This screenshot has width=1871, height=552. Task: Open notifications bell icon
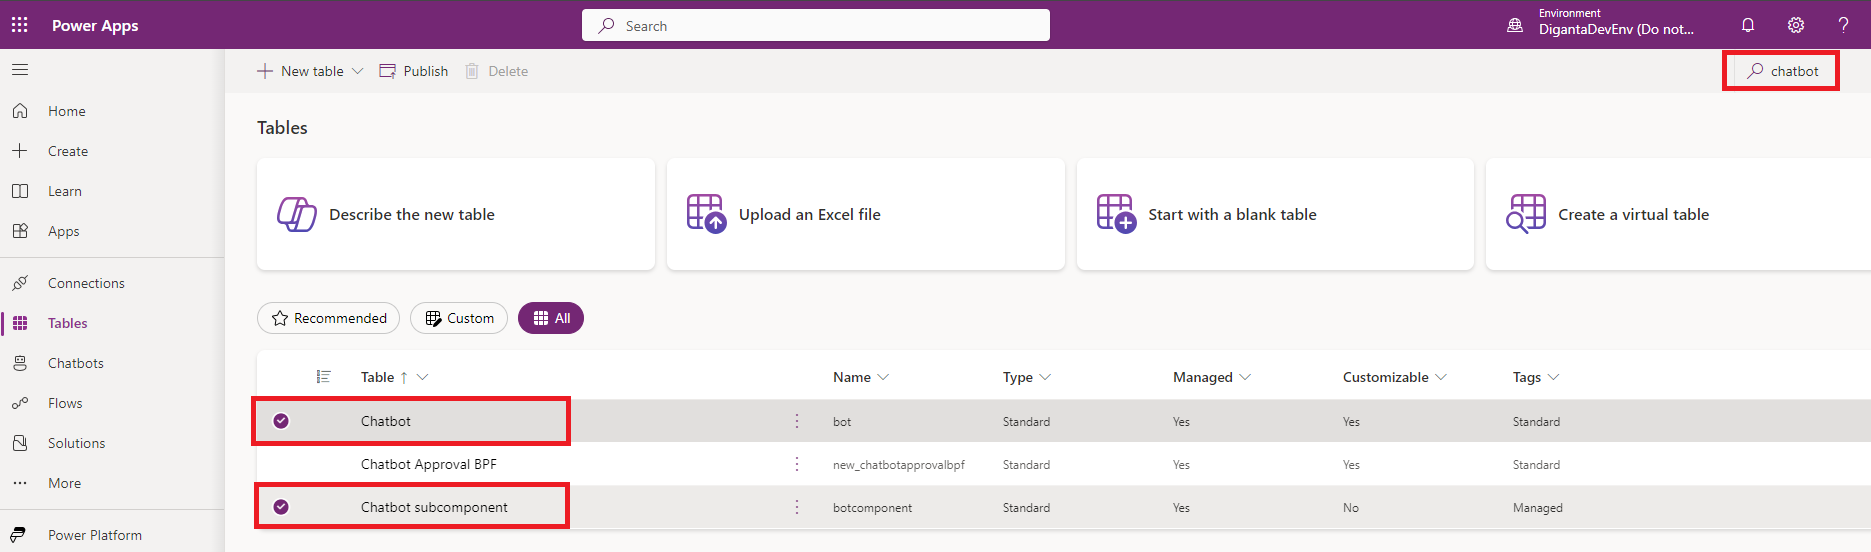click(1748, 25)
